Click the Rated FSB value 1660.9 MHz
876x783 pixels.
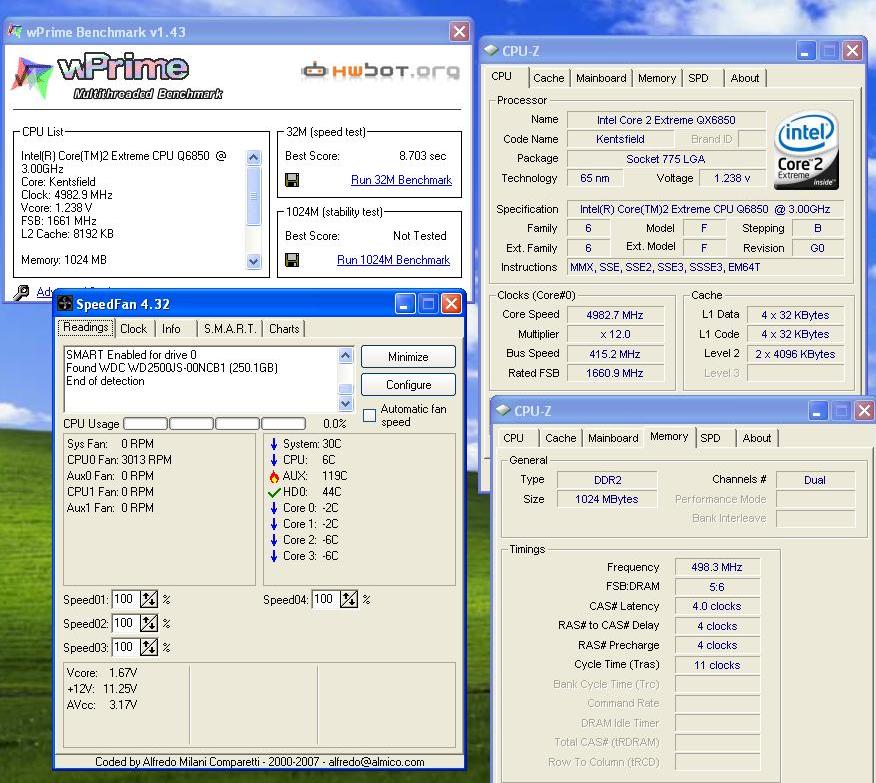[615, 373]
